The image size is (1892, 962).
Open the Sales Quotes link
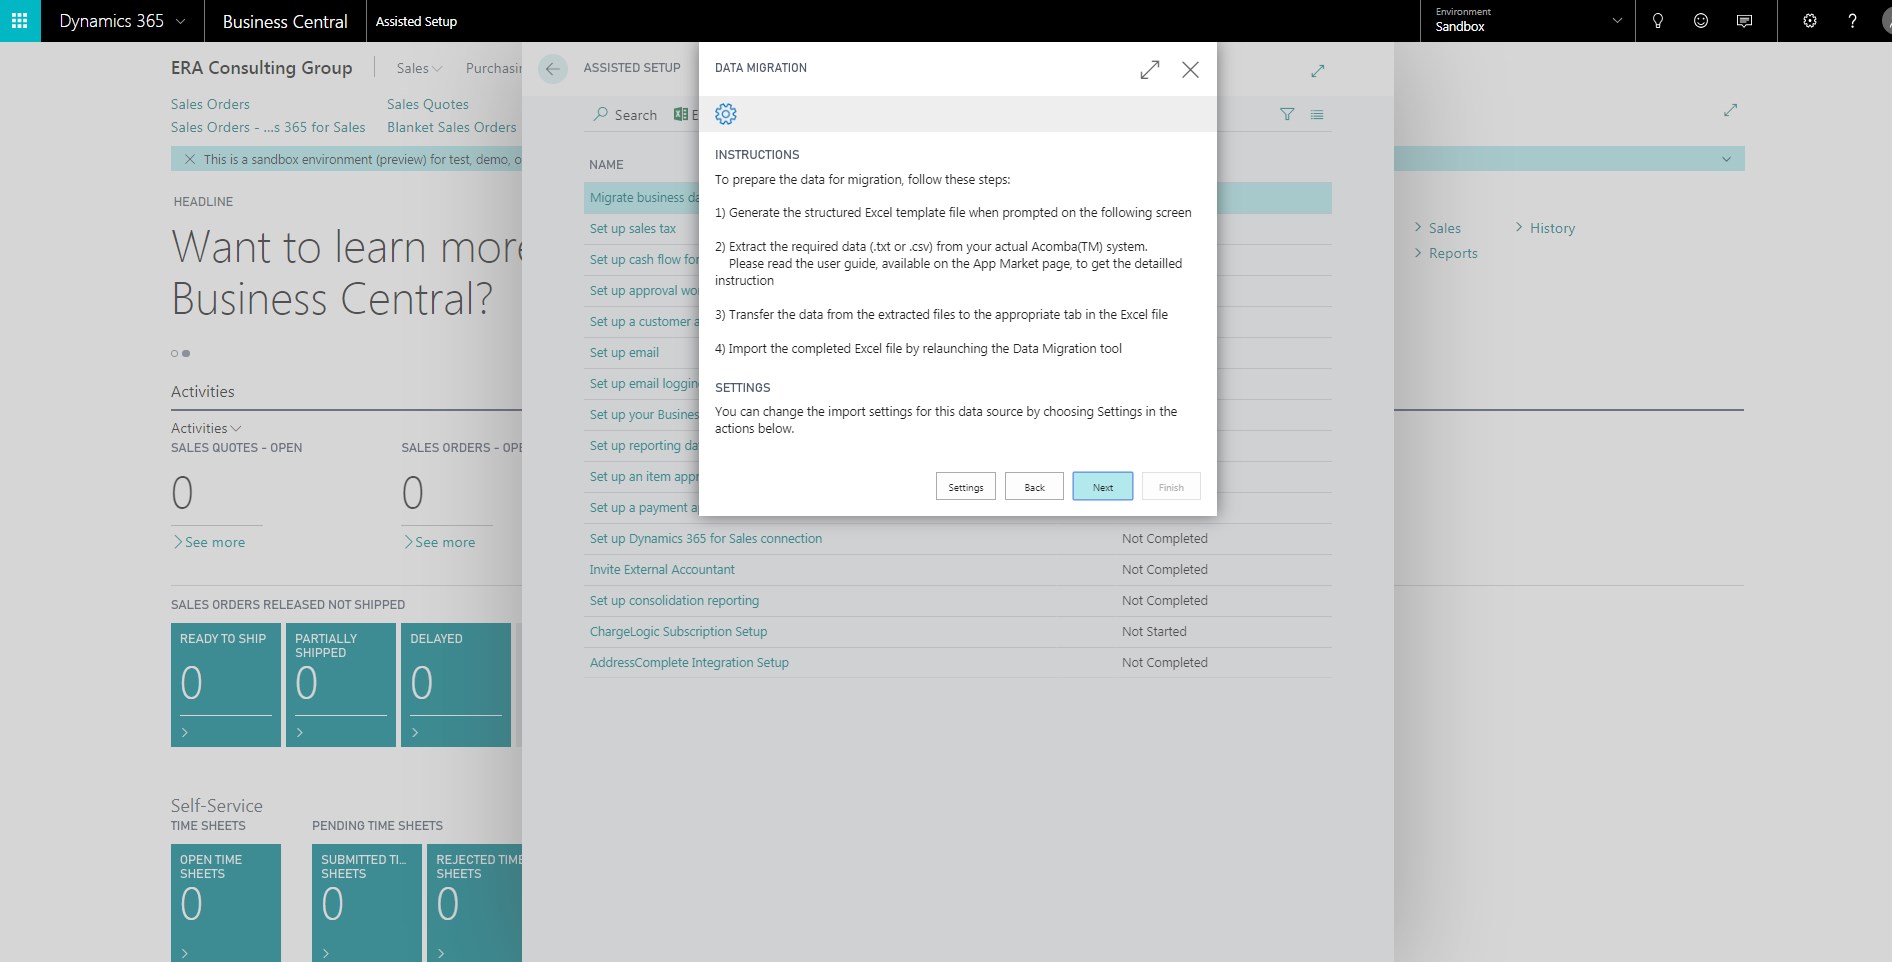click(x=428, y=104)
